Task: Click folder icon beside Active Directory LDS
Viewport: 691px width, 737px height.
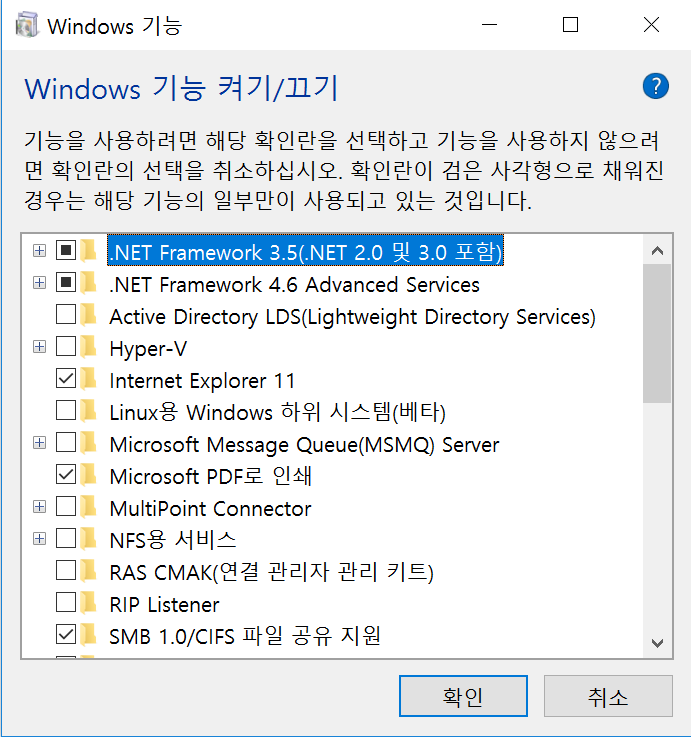Action: click(88, 315)
